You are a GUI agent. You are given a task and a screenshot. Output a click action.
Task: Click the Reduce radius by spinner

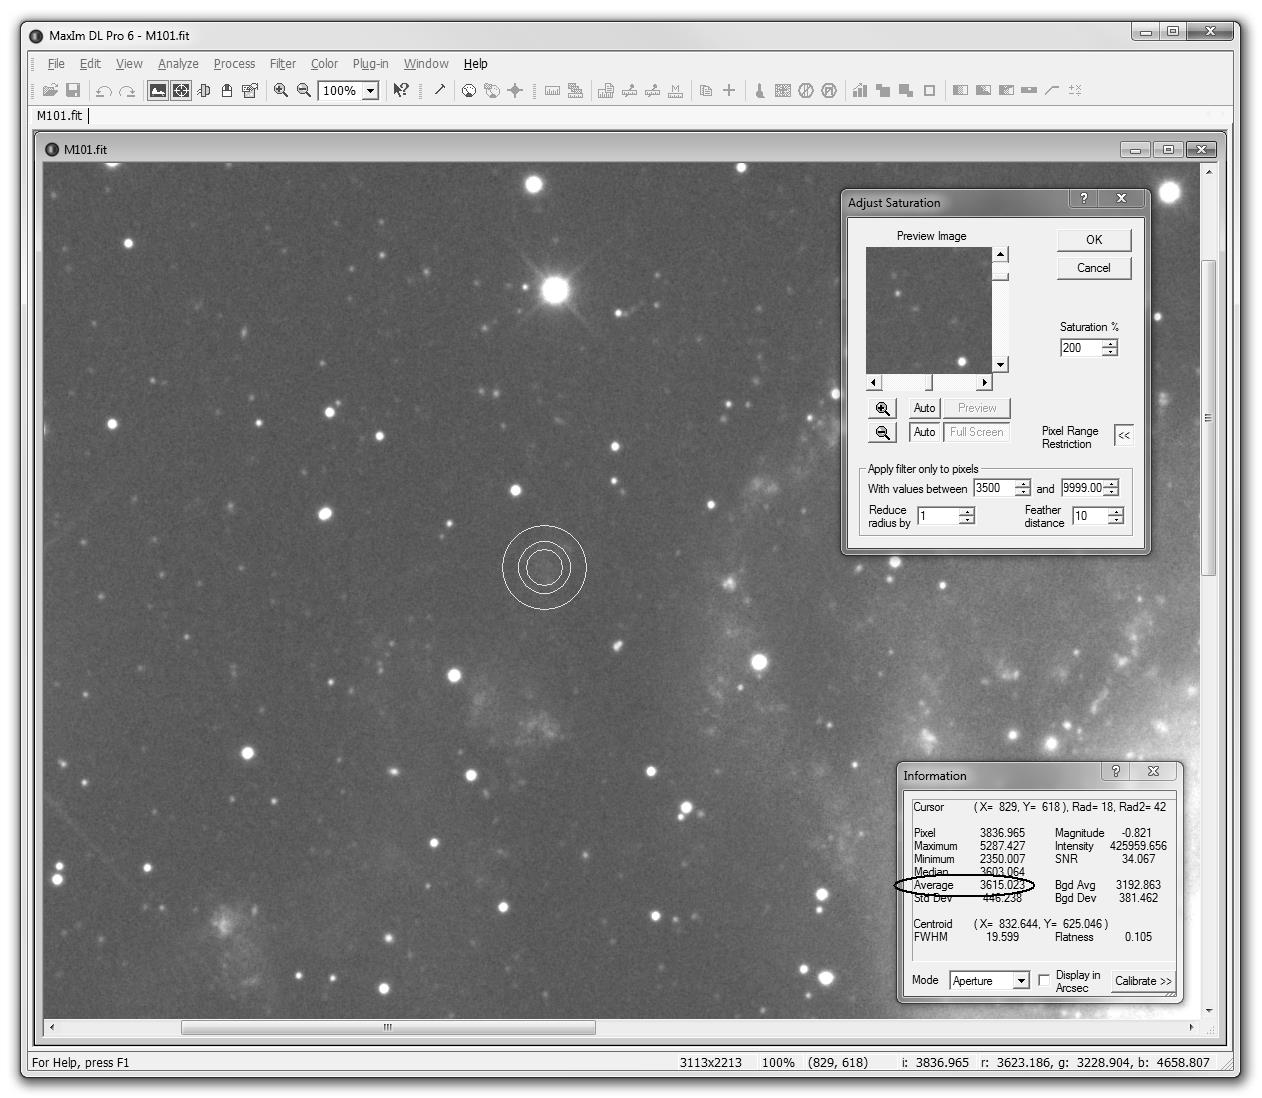tap(966, 516)
